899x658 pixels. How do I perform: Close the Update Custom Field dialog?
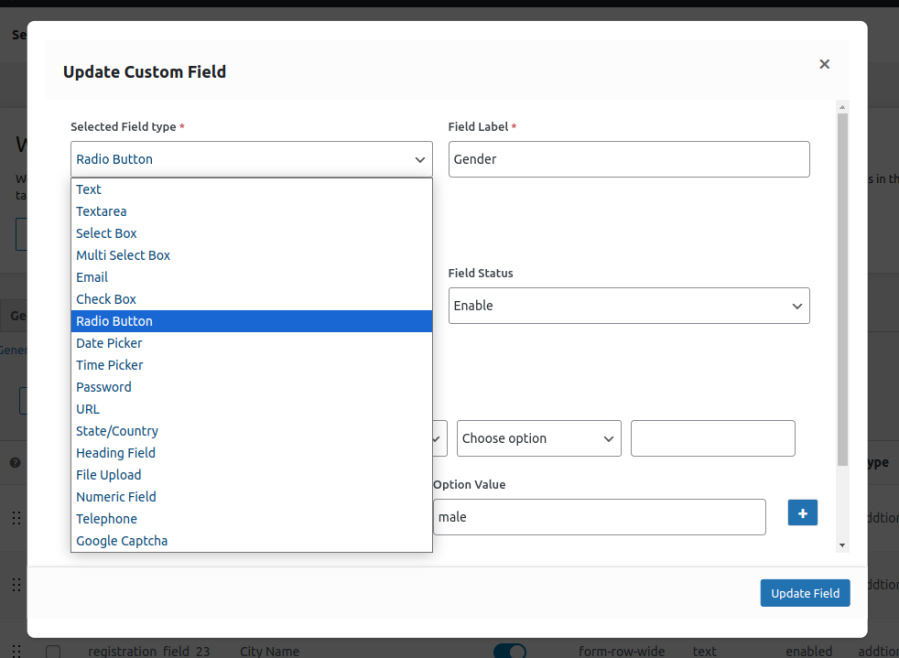824,64
